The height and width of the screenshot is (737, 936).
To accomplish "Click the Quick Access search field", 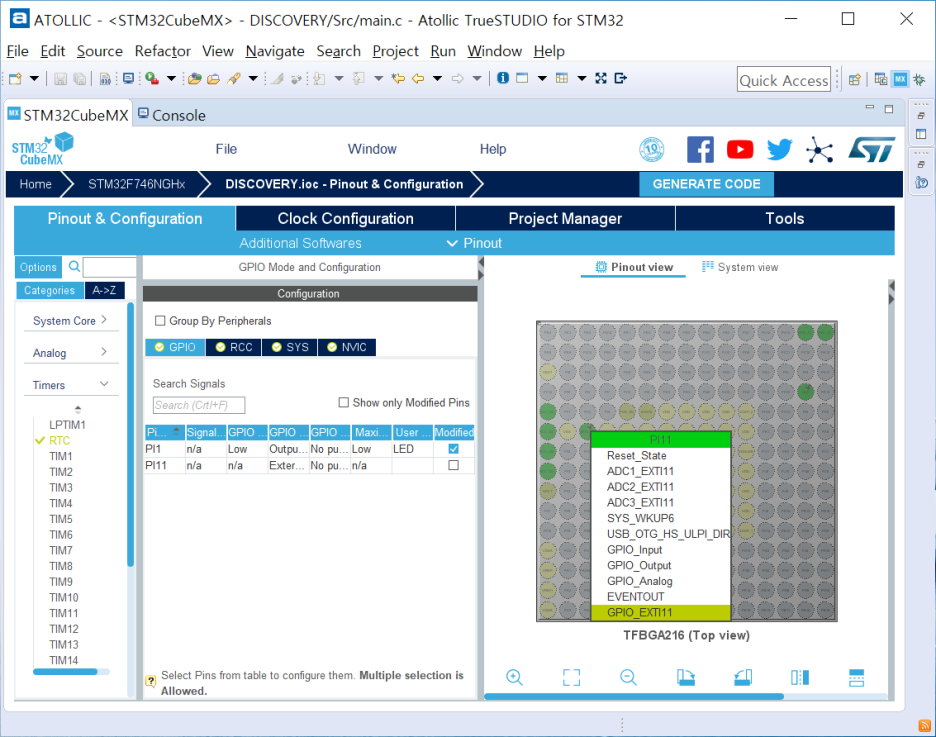I will click(784, 79).
